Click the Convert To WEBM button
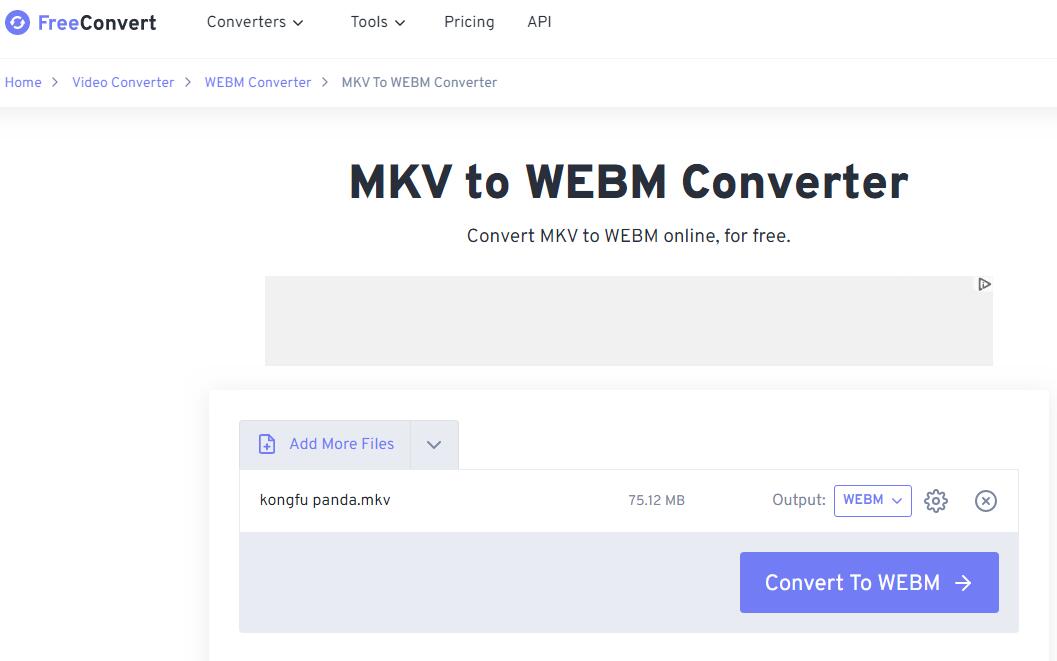The height and width of the screenshot is (661, 1057). point(852,583)
